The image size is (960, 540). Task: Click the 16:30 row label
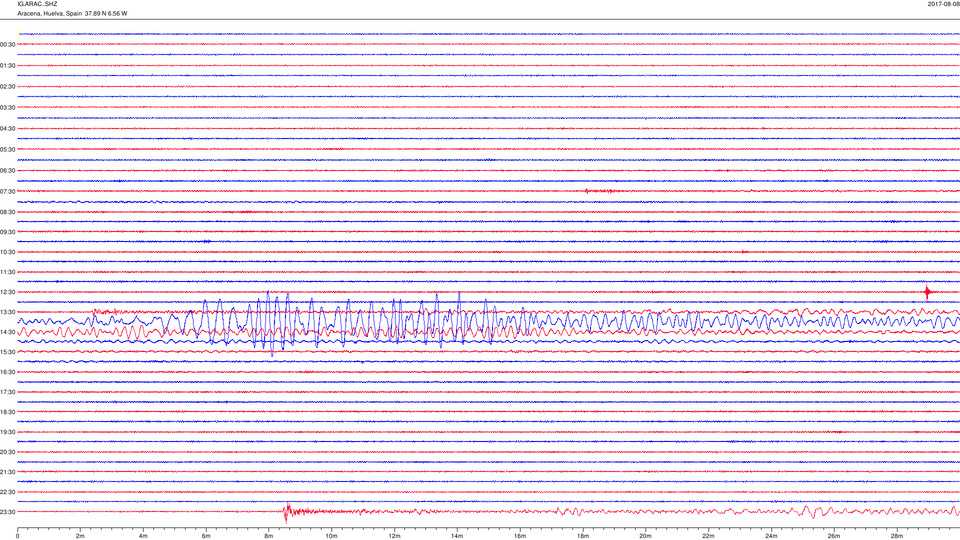pos(7,372)
